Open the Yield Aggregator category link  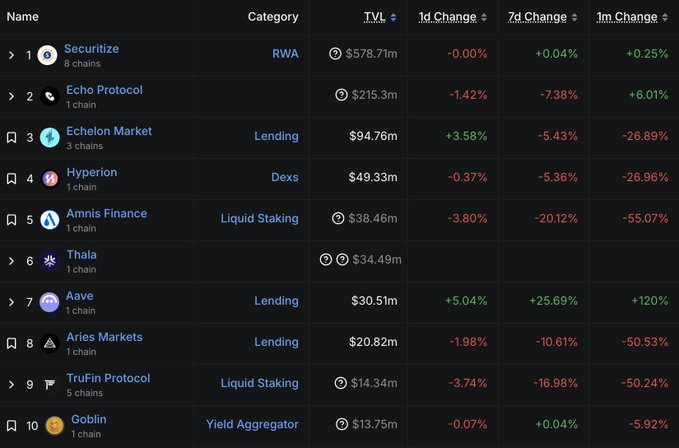pos(252,425)
